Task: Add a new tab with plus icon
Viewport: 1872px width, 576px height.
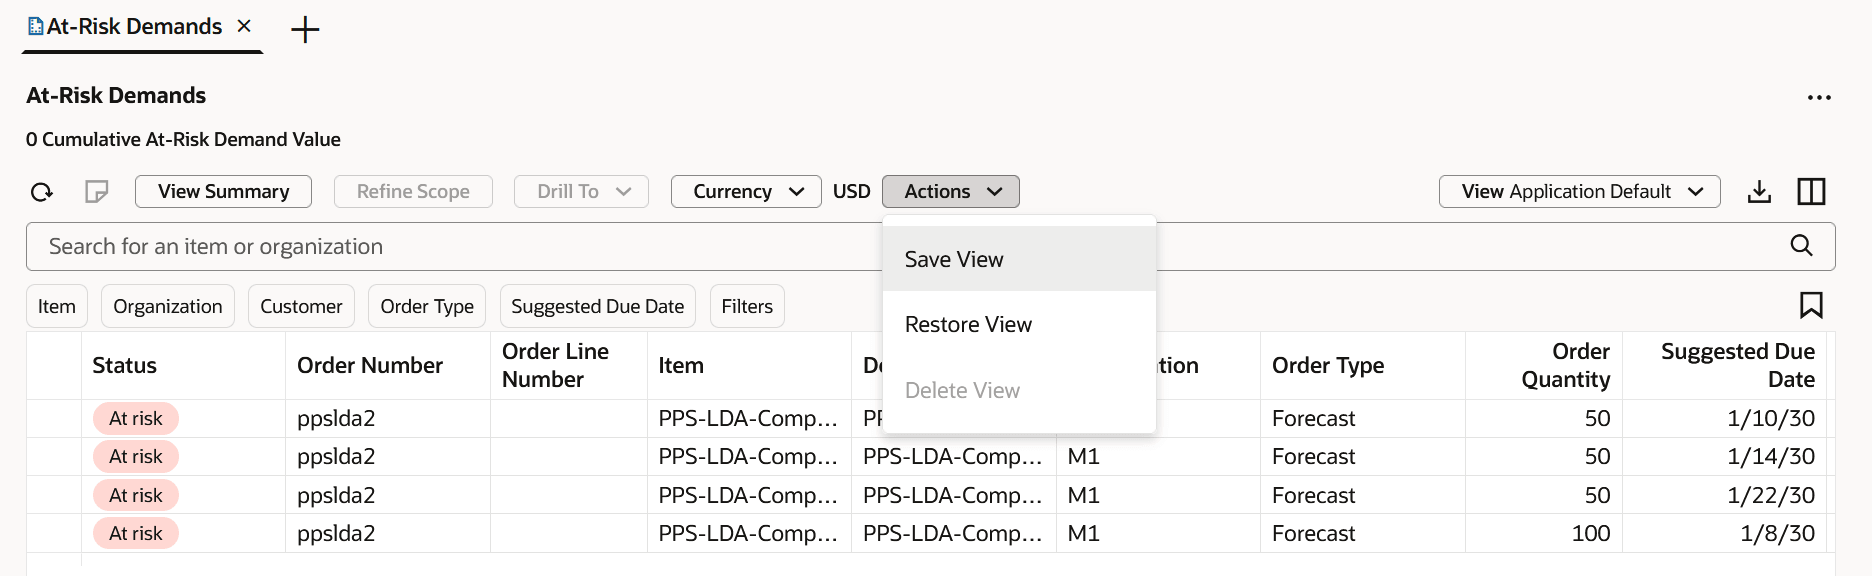Action: click(x=305, y=30)
